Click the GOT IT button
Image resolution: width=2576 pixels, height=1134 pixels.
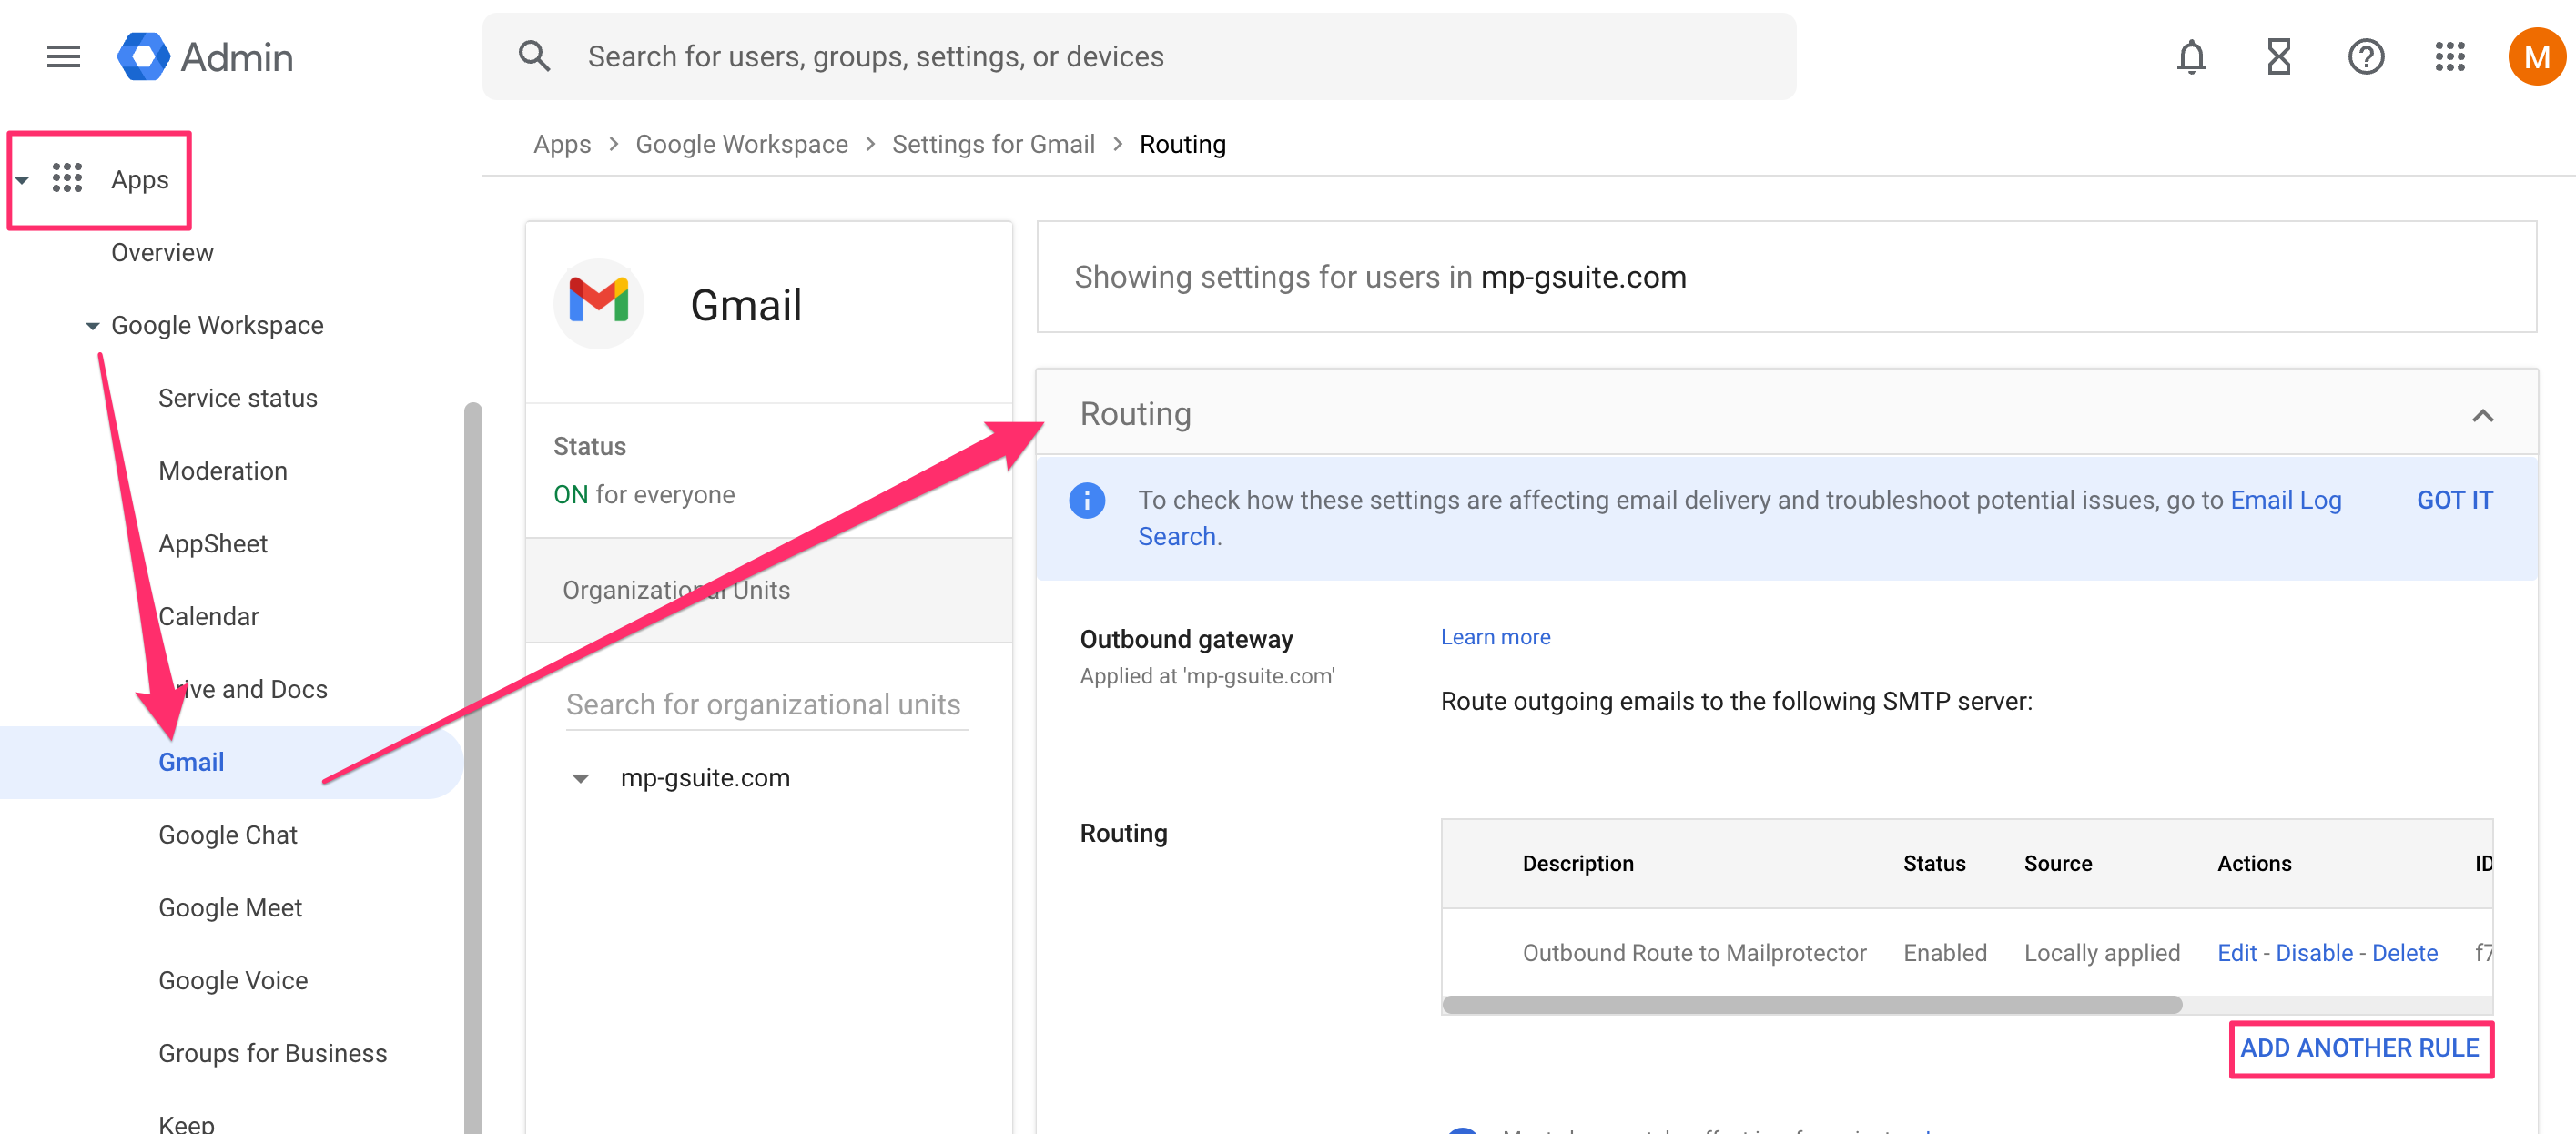click(x=2454, y=500)
